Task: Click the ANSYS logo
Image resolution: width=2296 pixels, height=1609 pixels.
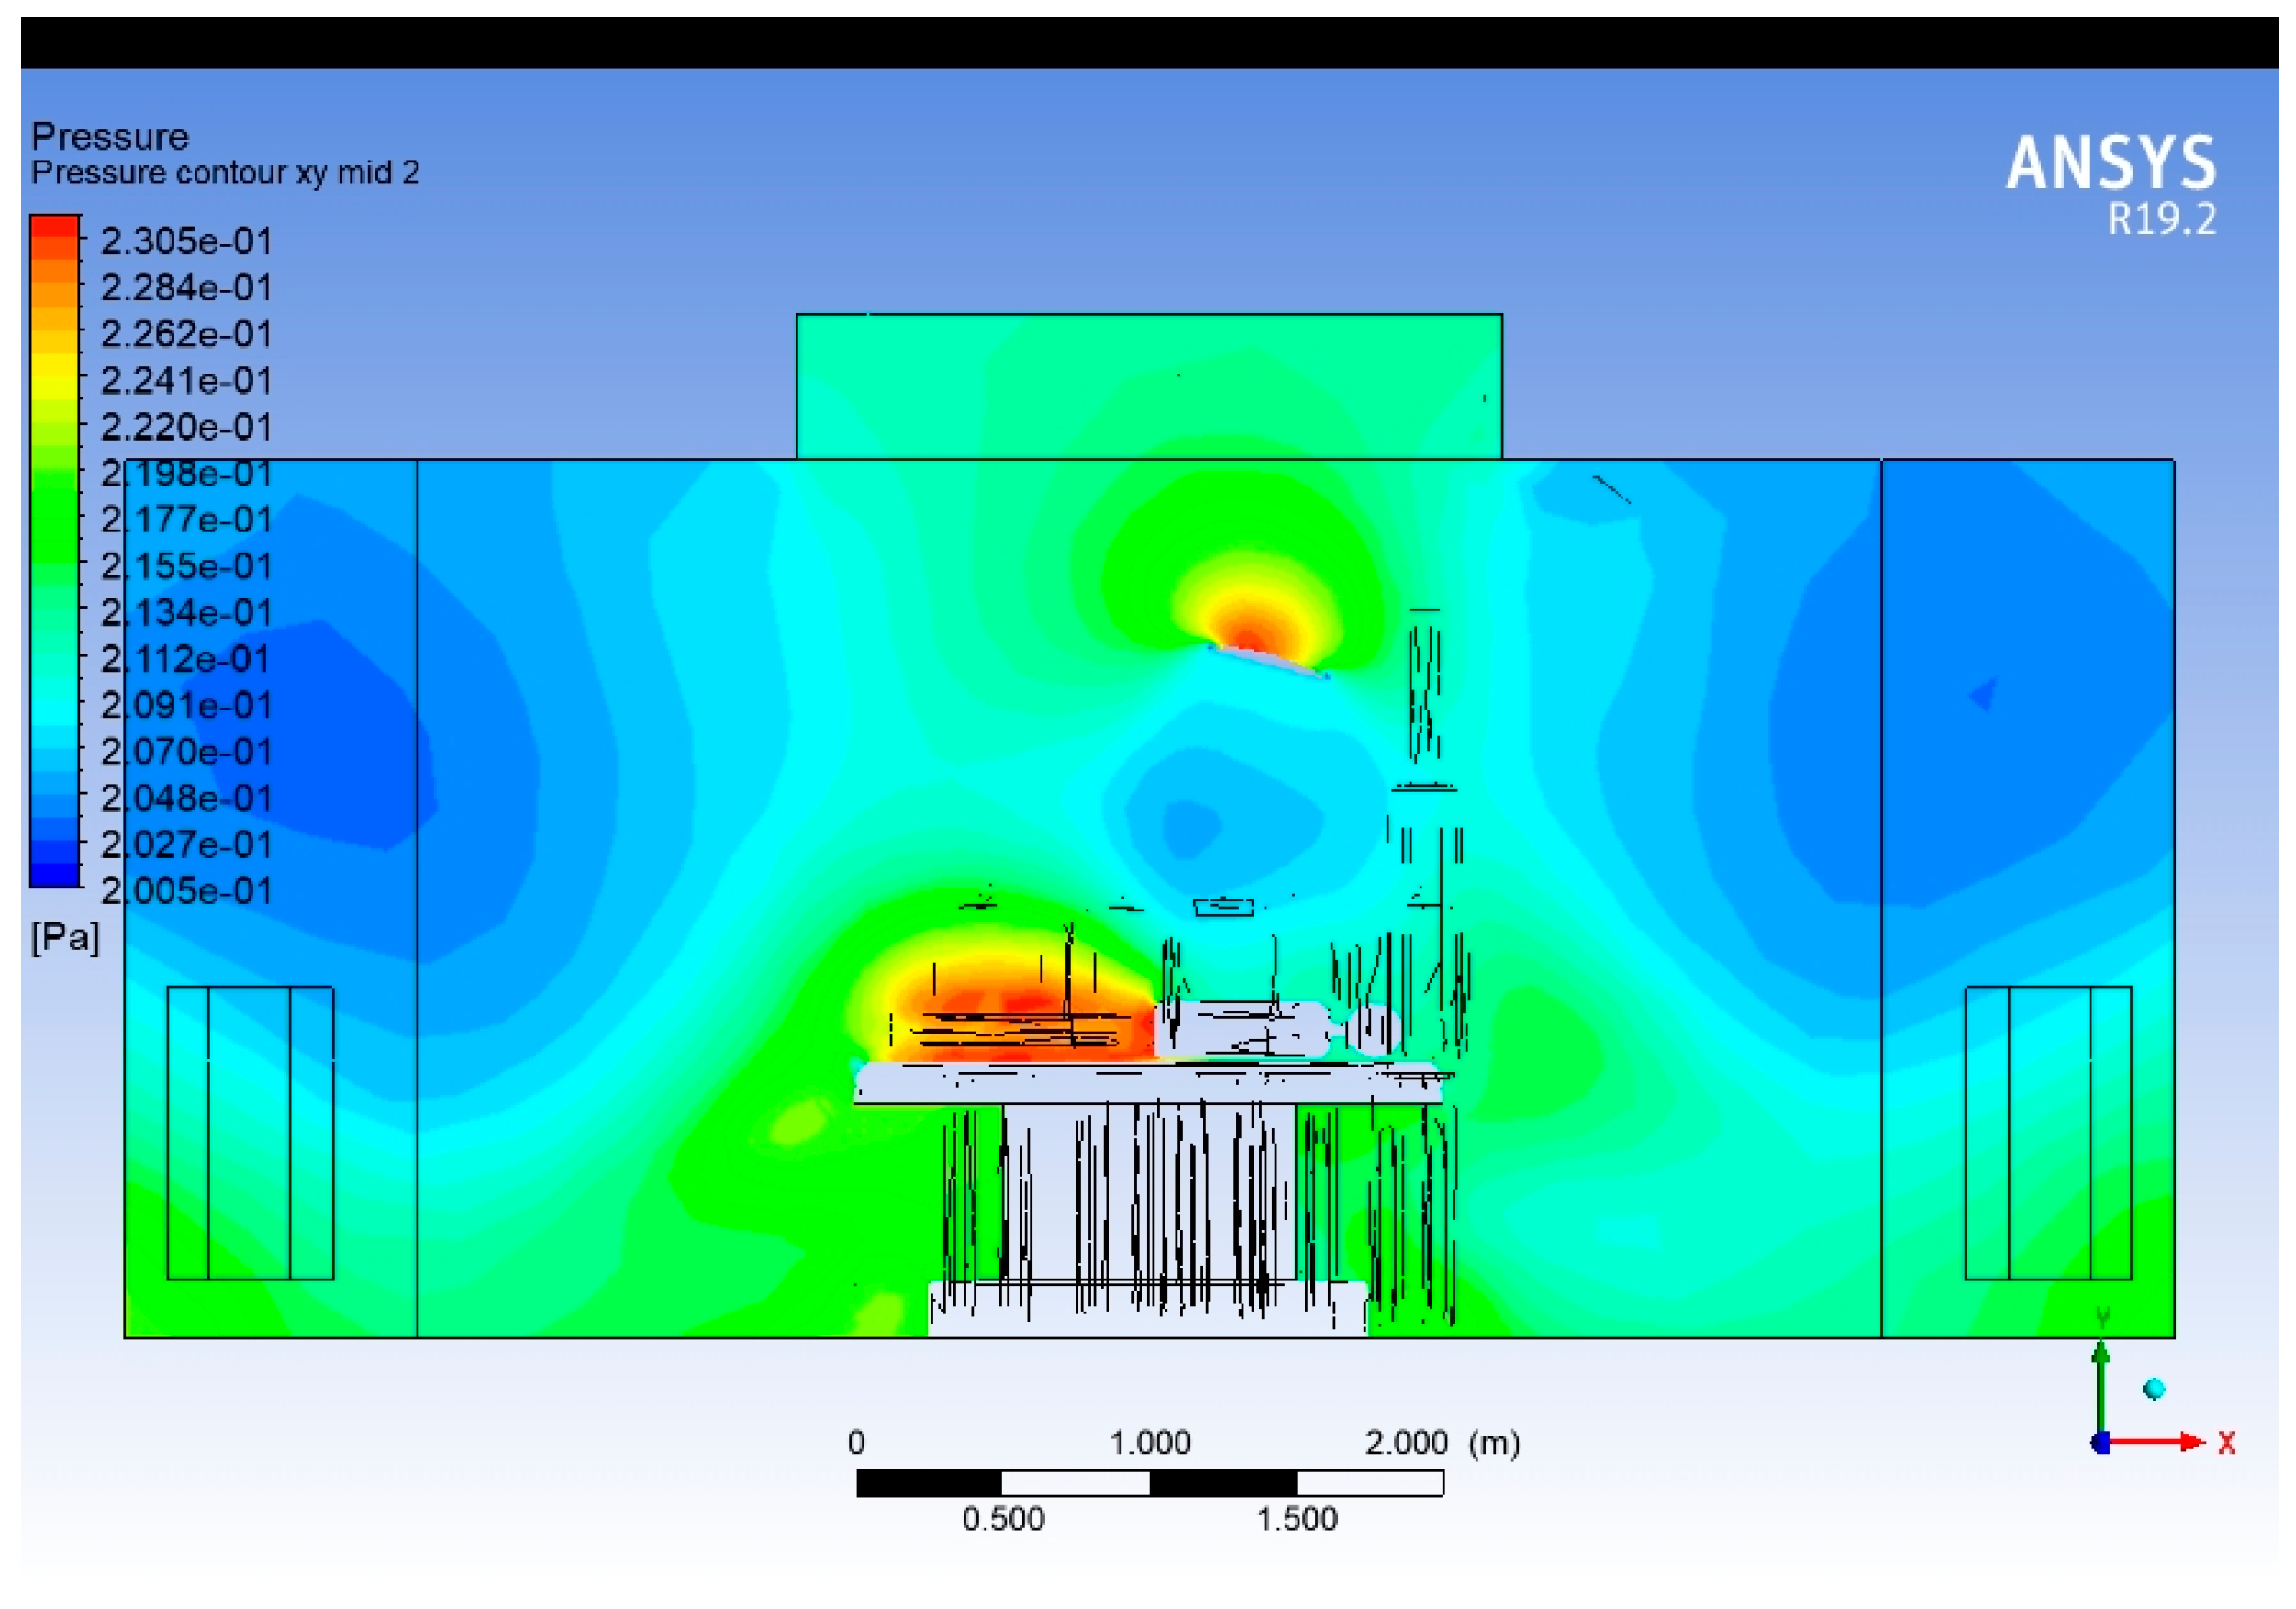Action: point(2111,163)
